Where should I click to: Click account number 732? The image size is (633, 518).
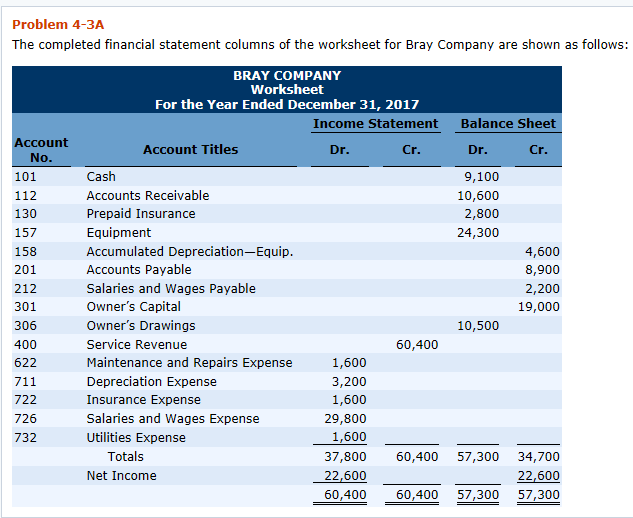coord(25,438)
